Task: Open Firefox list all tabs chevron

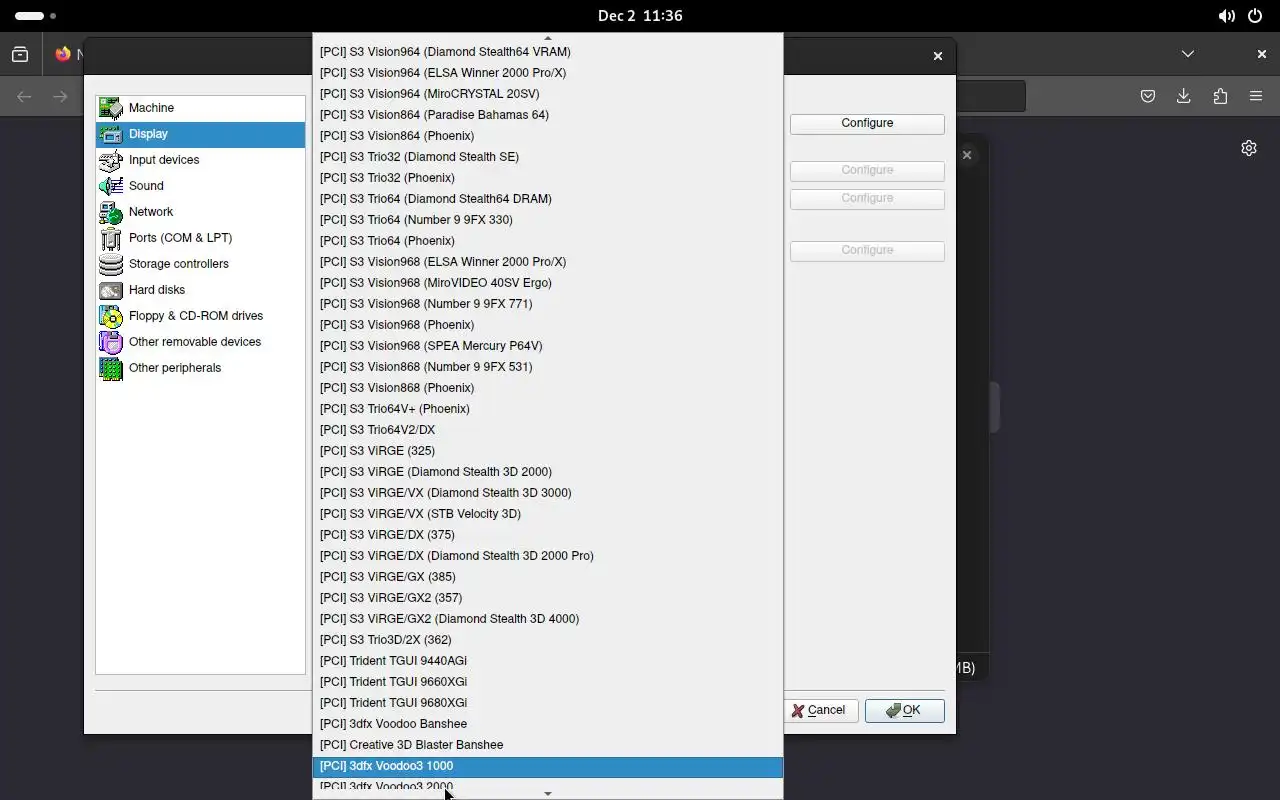Action: [1188, 54]
